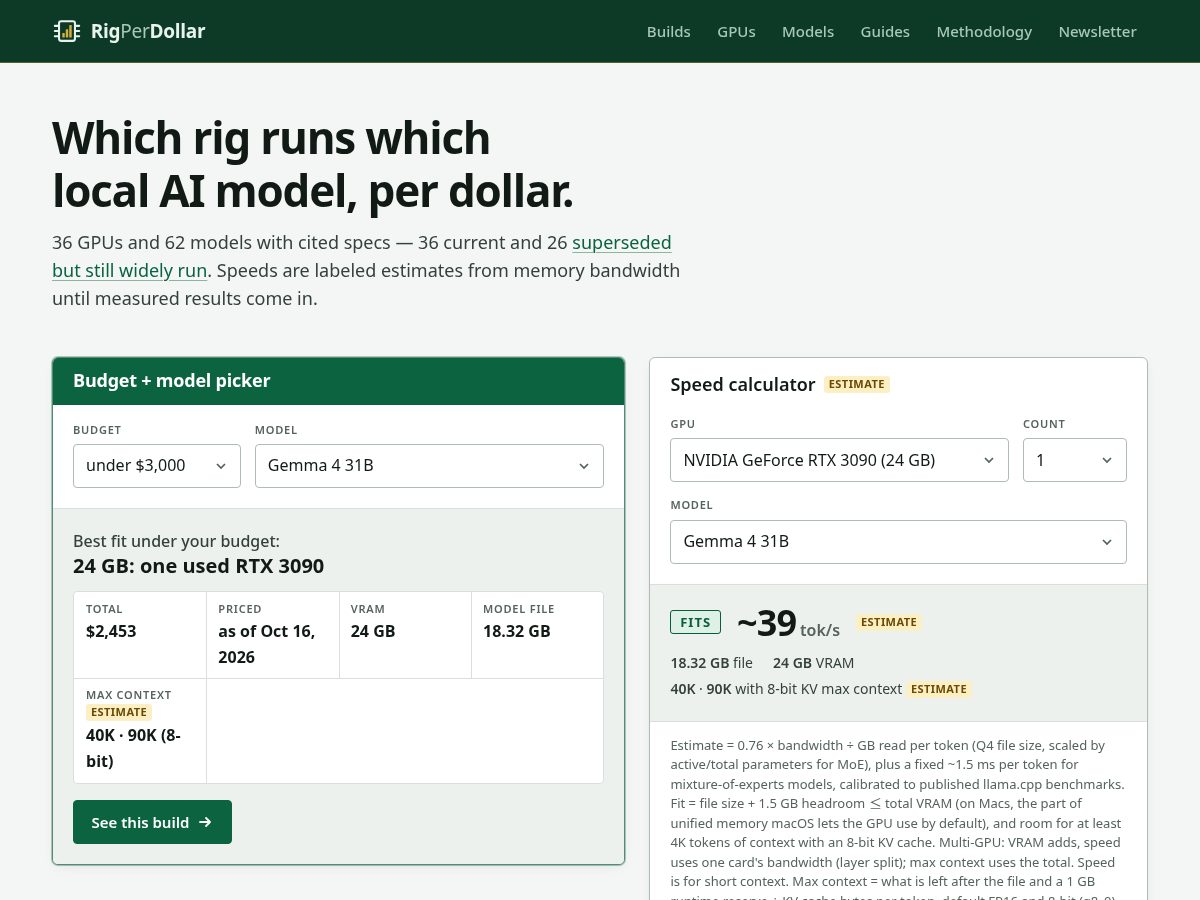Image resolution: width=1200 pixels, height=900 pixels.
Task: Click the PRICED value as of Oct 16, 2026
Action: click(267, 644)
